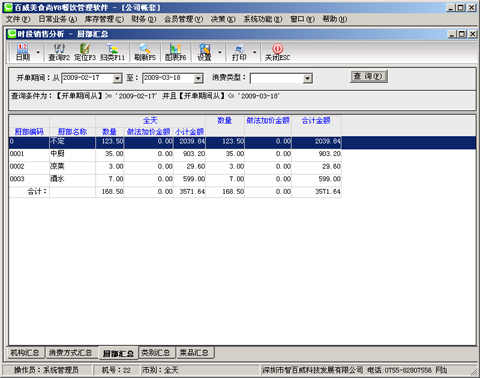This screenshot has width=480, height=378.
Task: Select the 中厨 row name cell
Action: click(x=72, y=154)
